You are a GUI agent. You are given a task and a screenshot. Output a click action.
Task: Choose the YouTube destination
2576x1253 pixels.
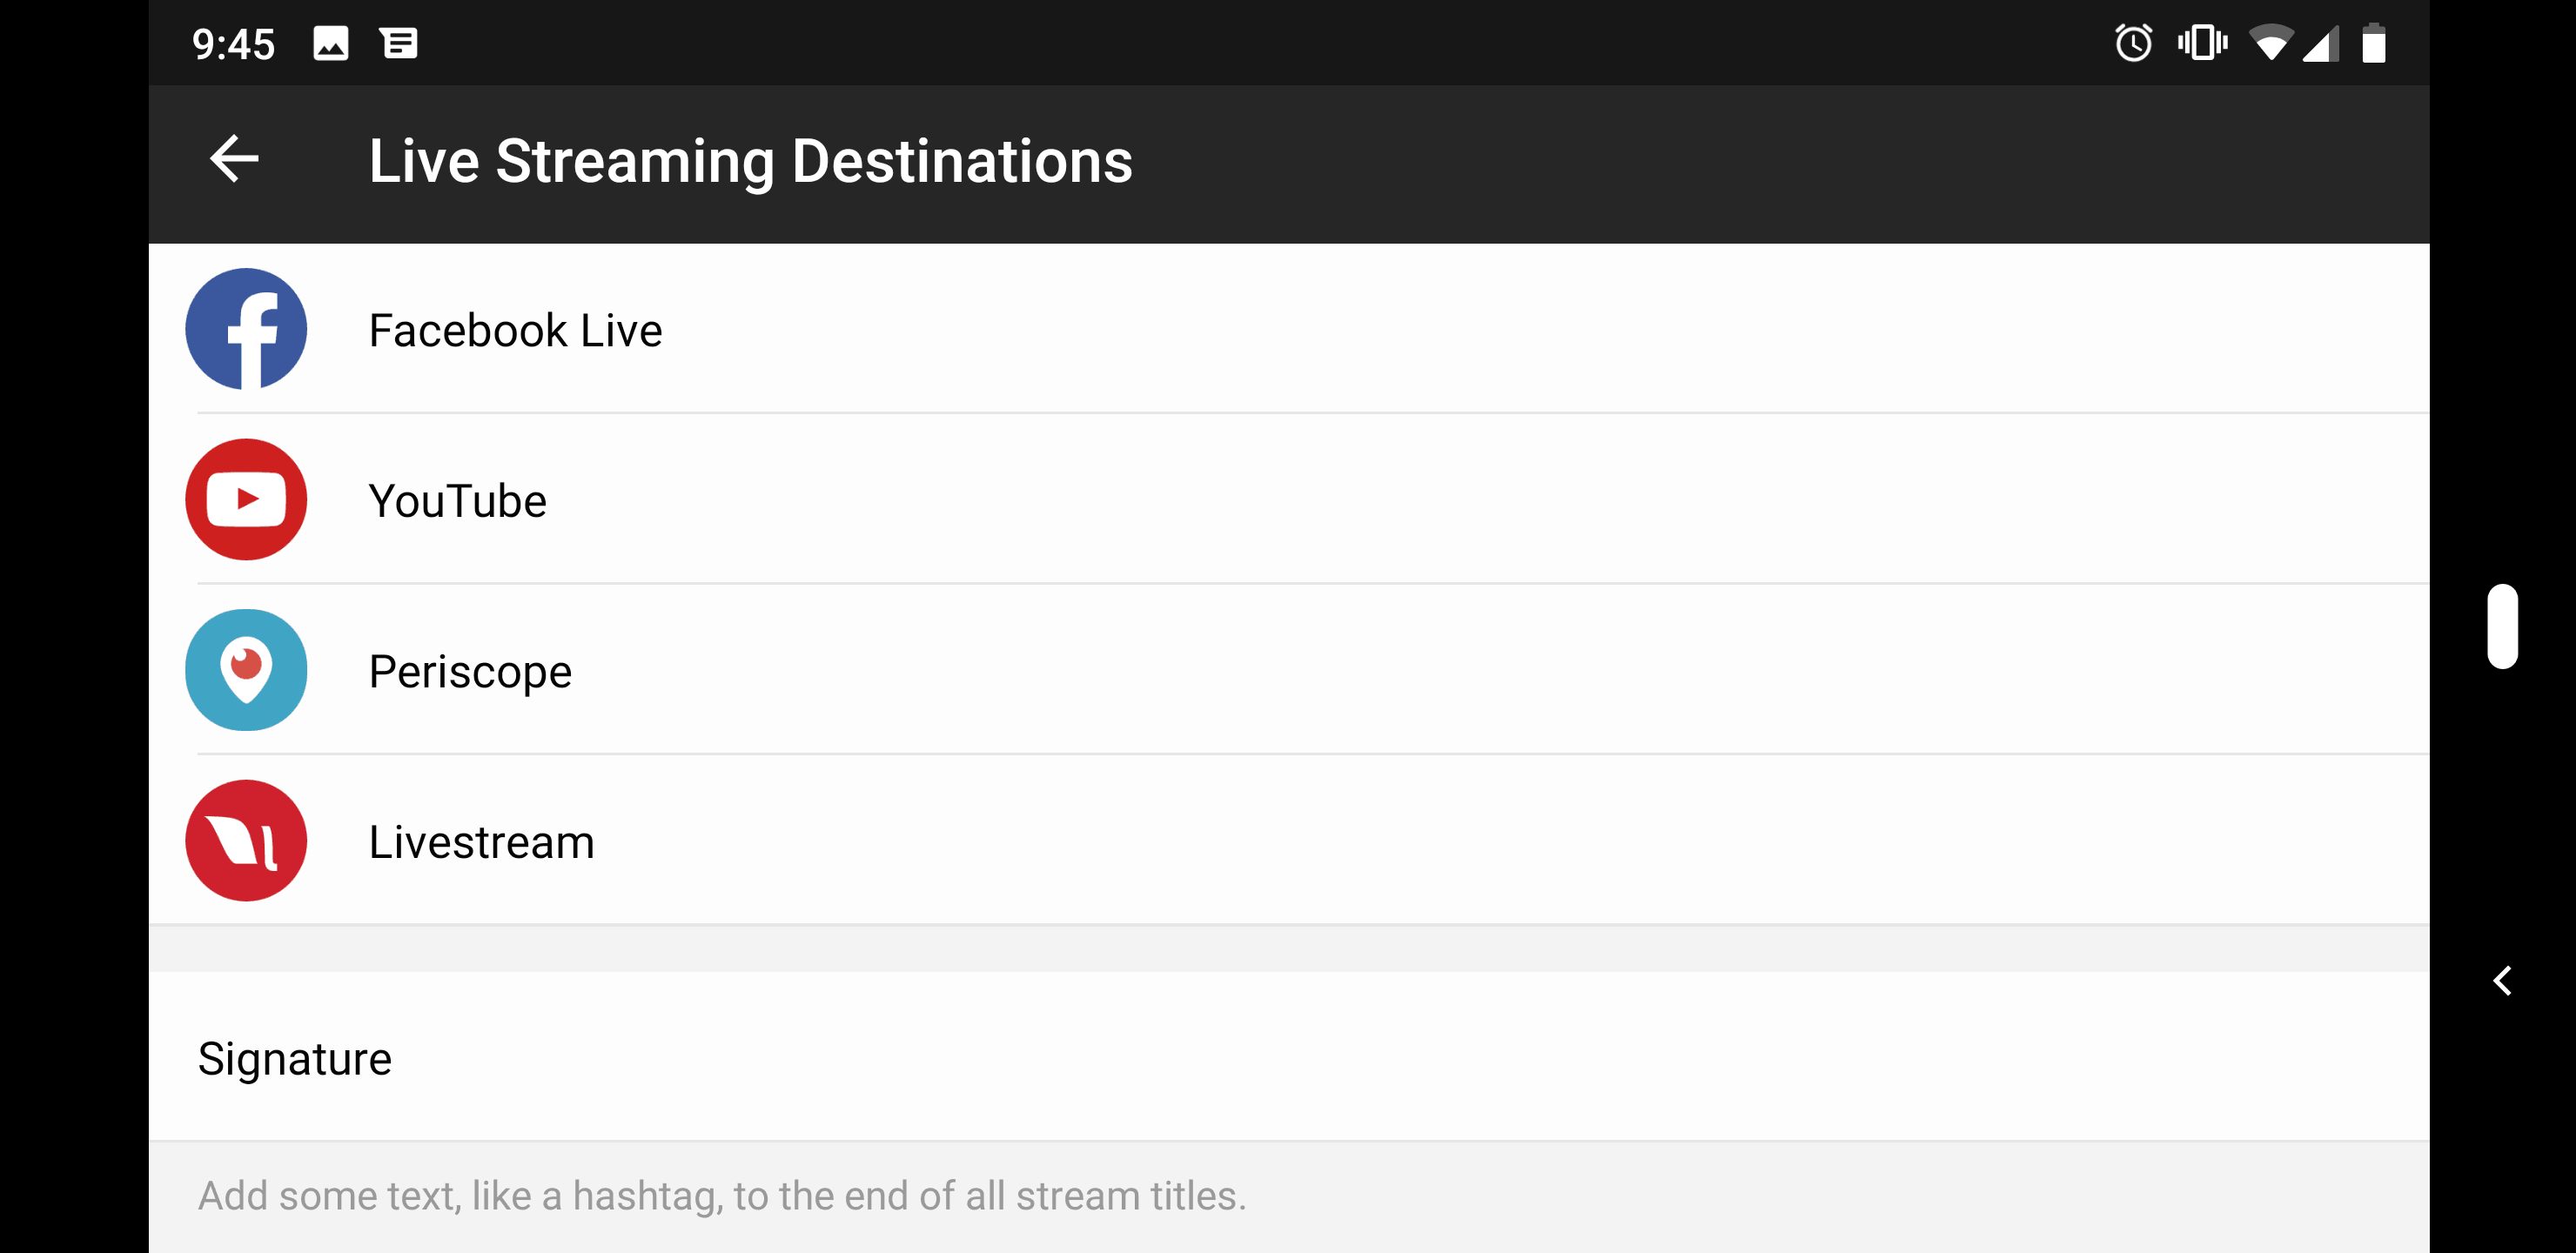pos(458,501)
